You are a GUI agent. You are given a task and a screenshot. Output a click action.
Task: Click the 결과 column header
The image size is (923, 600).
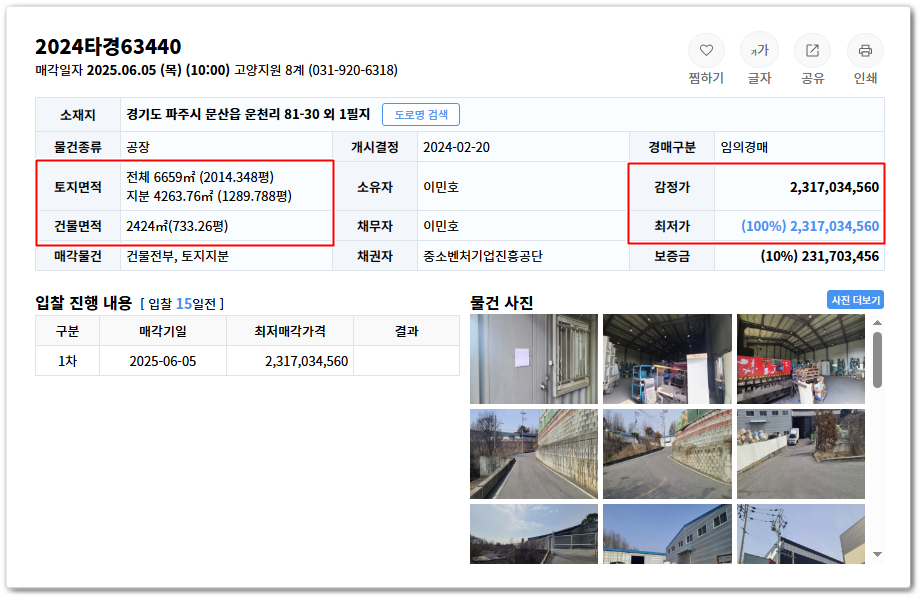406,331
